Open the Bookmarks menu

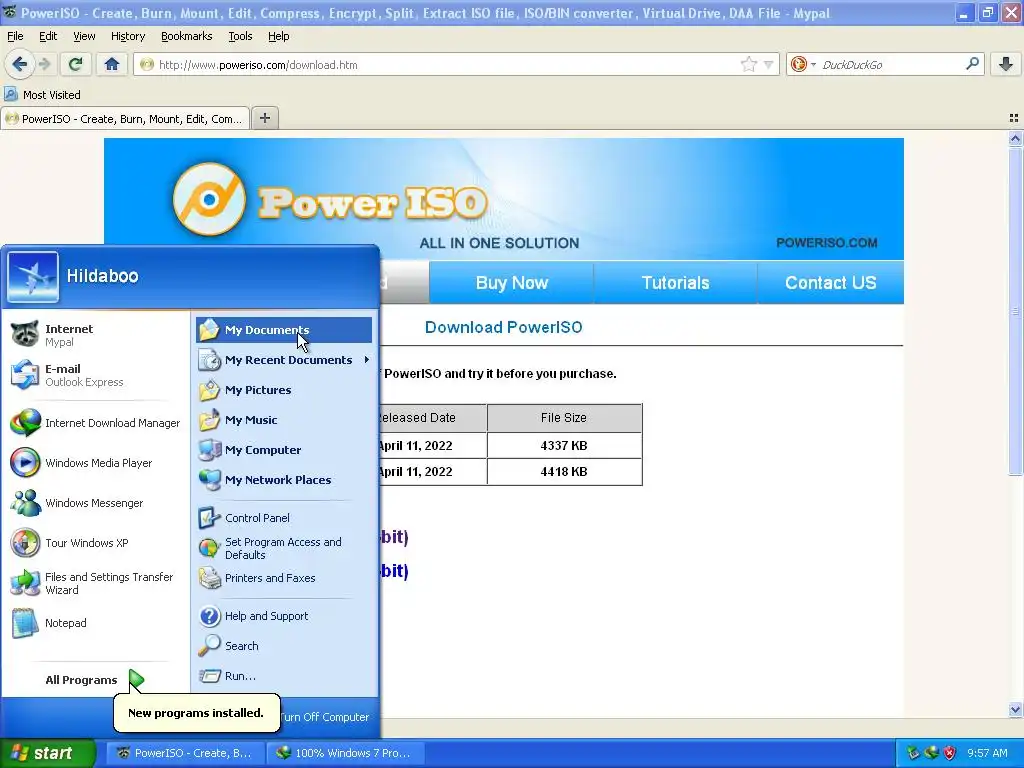[x=187, y=36]
